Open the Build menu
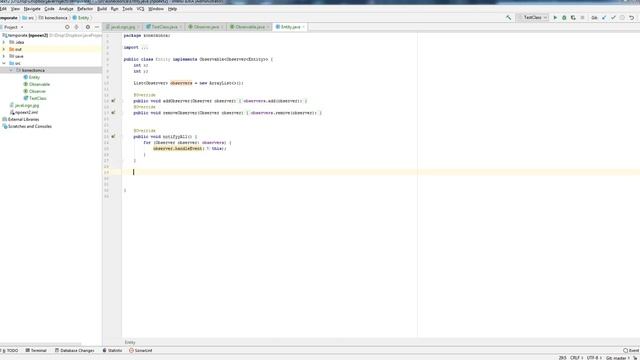This screenshot has width=640, height=360. (102, 9)
